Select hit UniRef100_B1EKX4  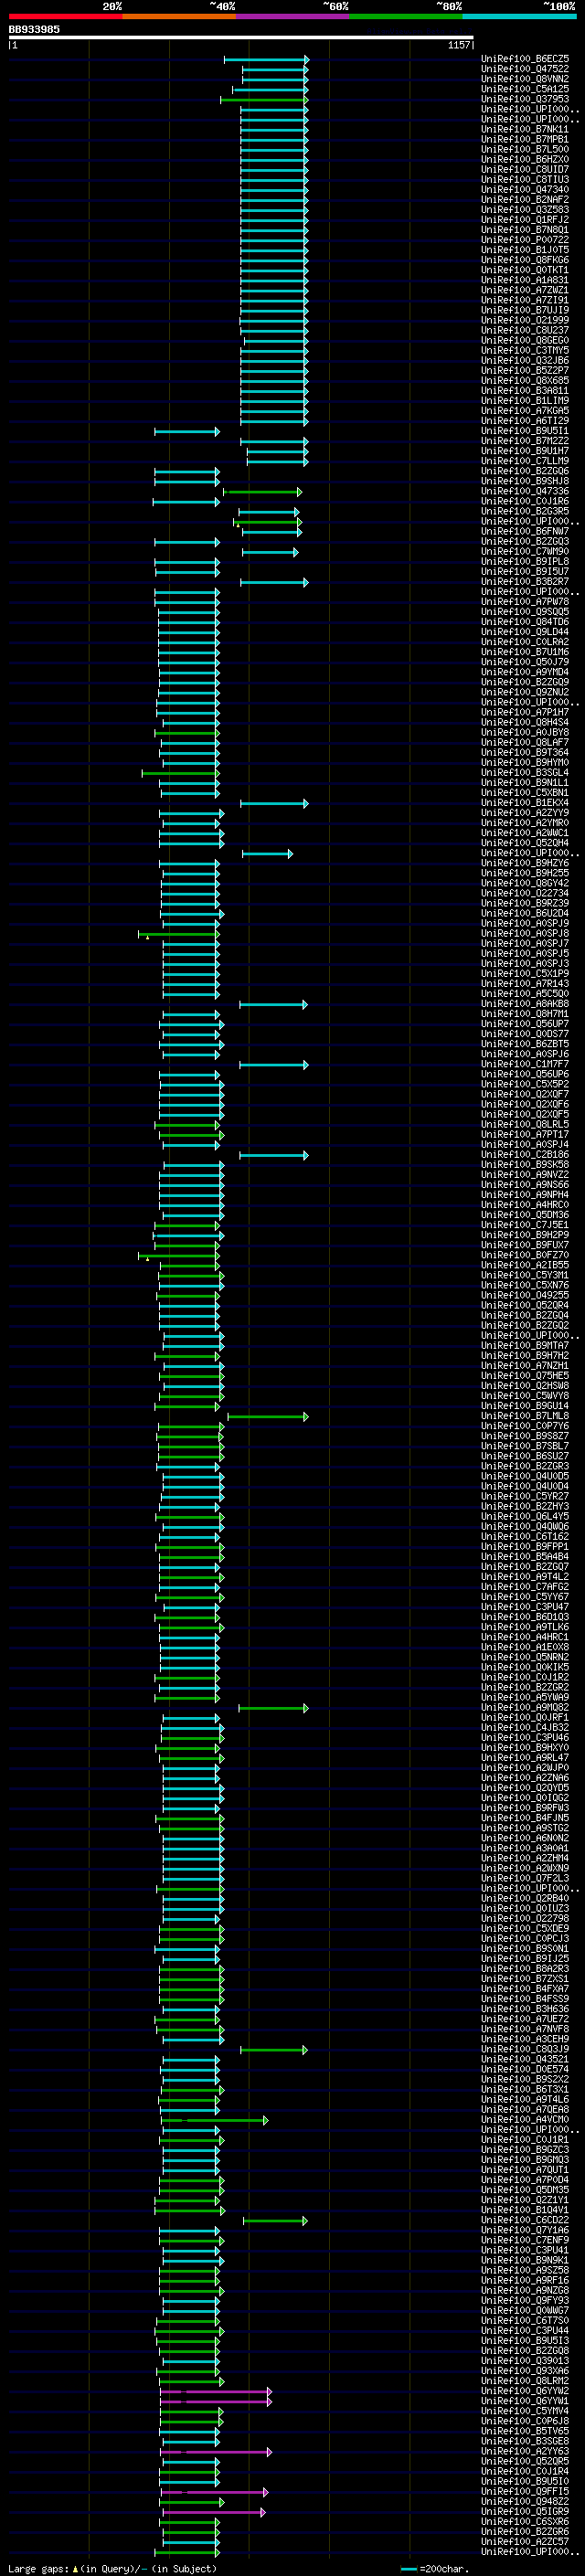(x=525, y=803)
